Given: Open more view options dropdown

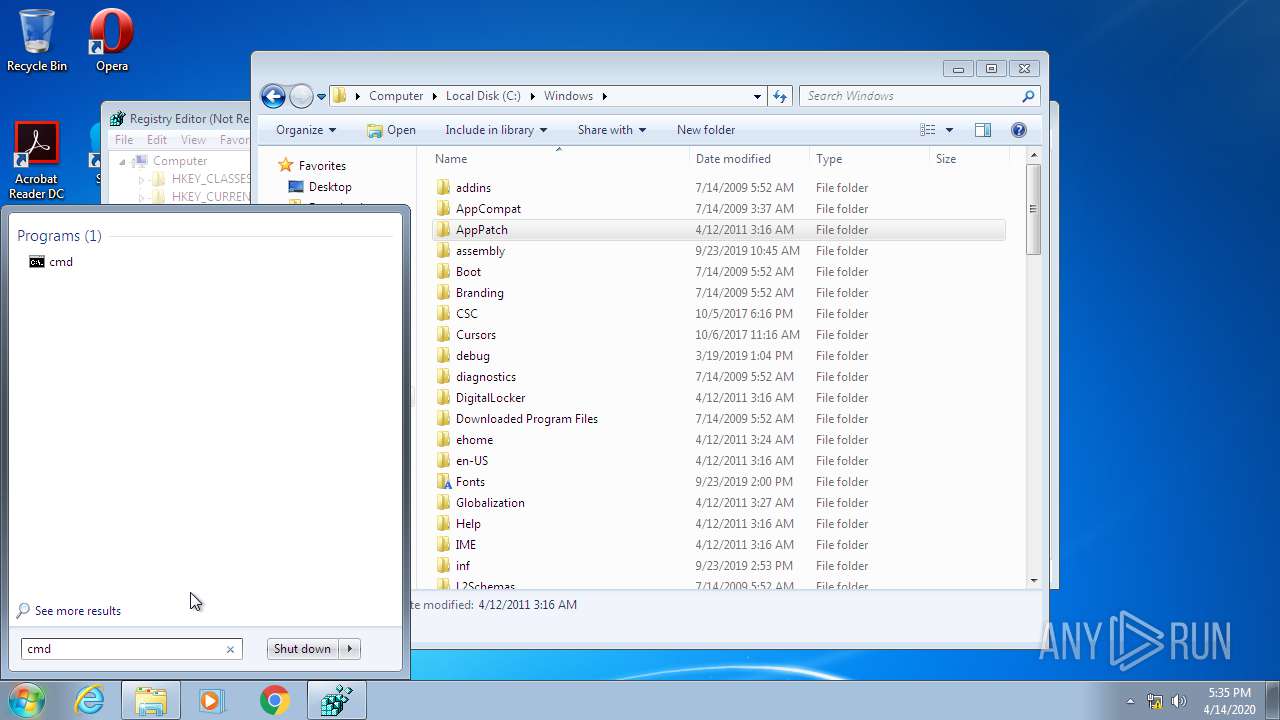Looking at the screenshot, I should click(x=949, y=130).
